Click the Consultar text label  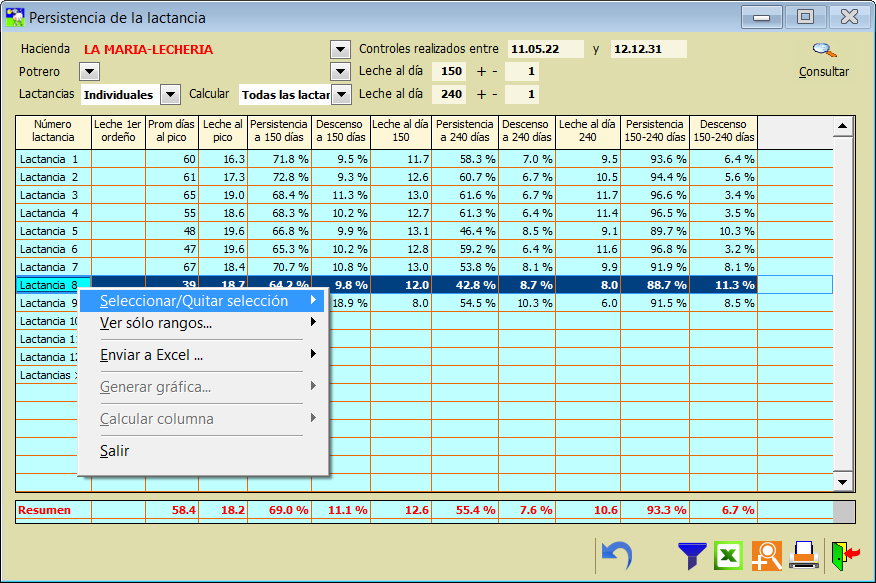pyautogui.click(x=823, y=72)
